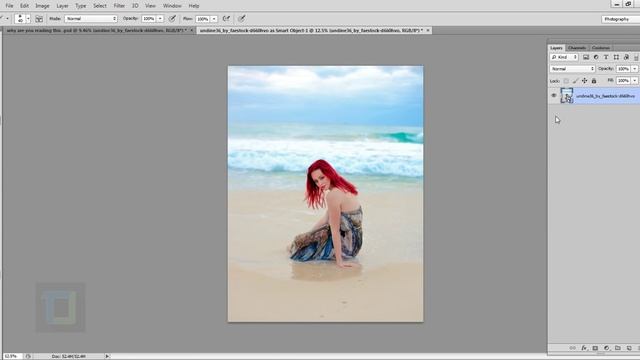Open the File menu
640x360 pixels.
(x=9, y=6)
